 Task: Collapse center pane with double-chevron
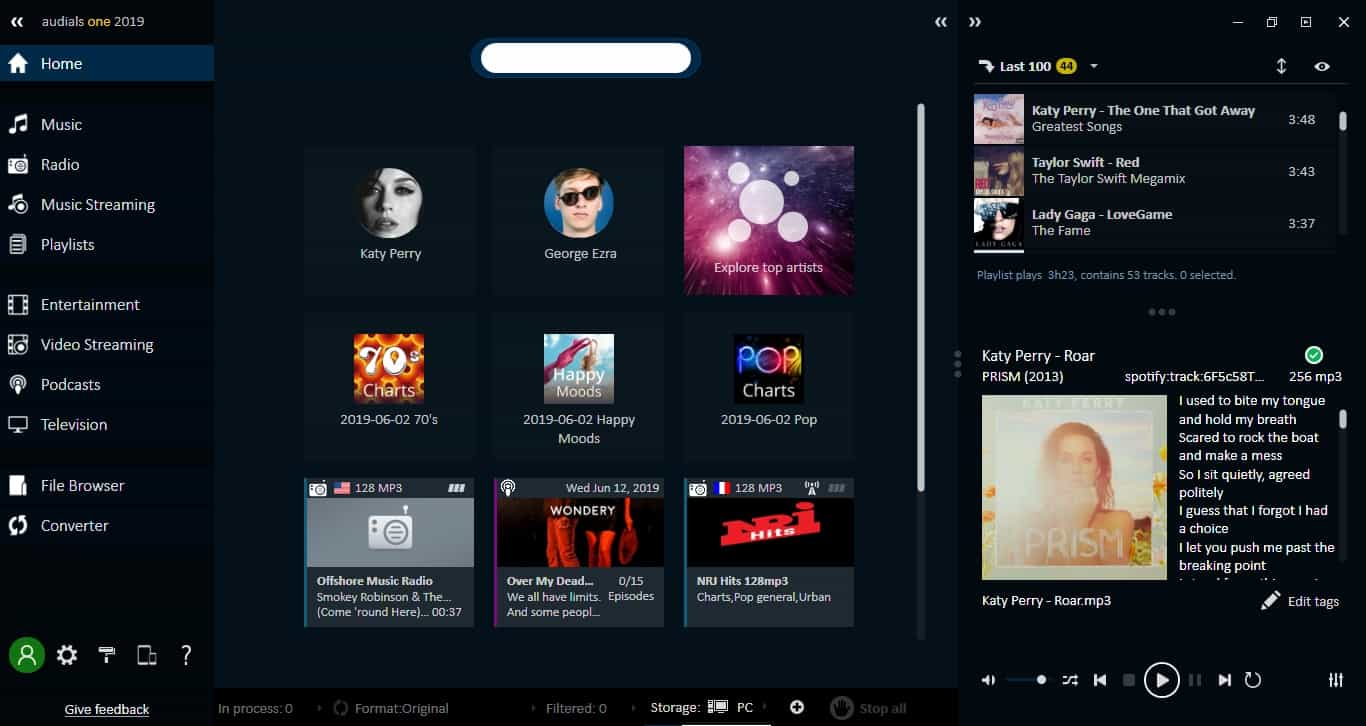940,21
